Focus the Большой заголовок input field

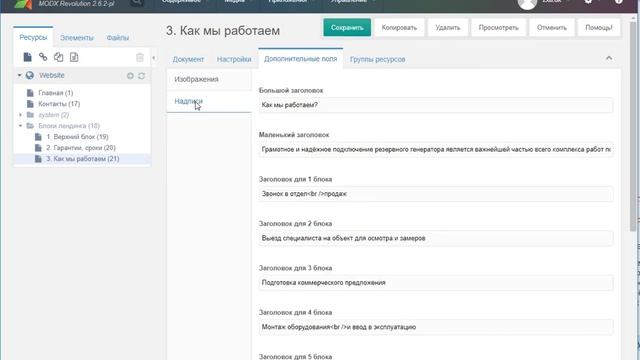pos(436,105)
